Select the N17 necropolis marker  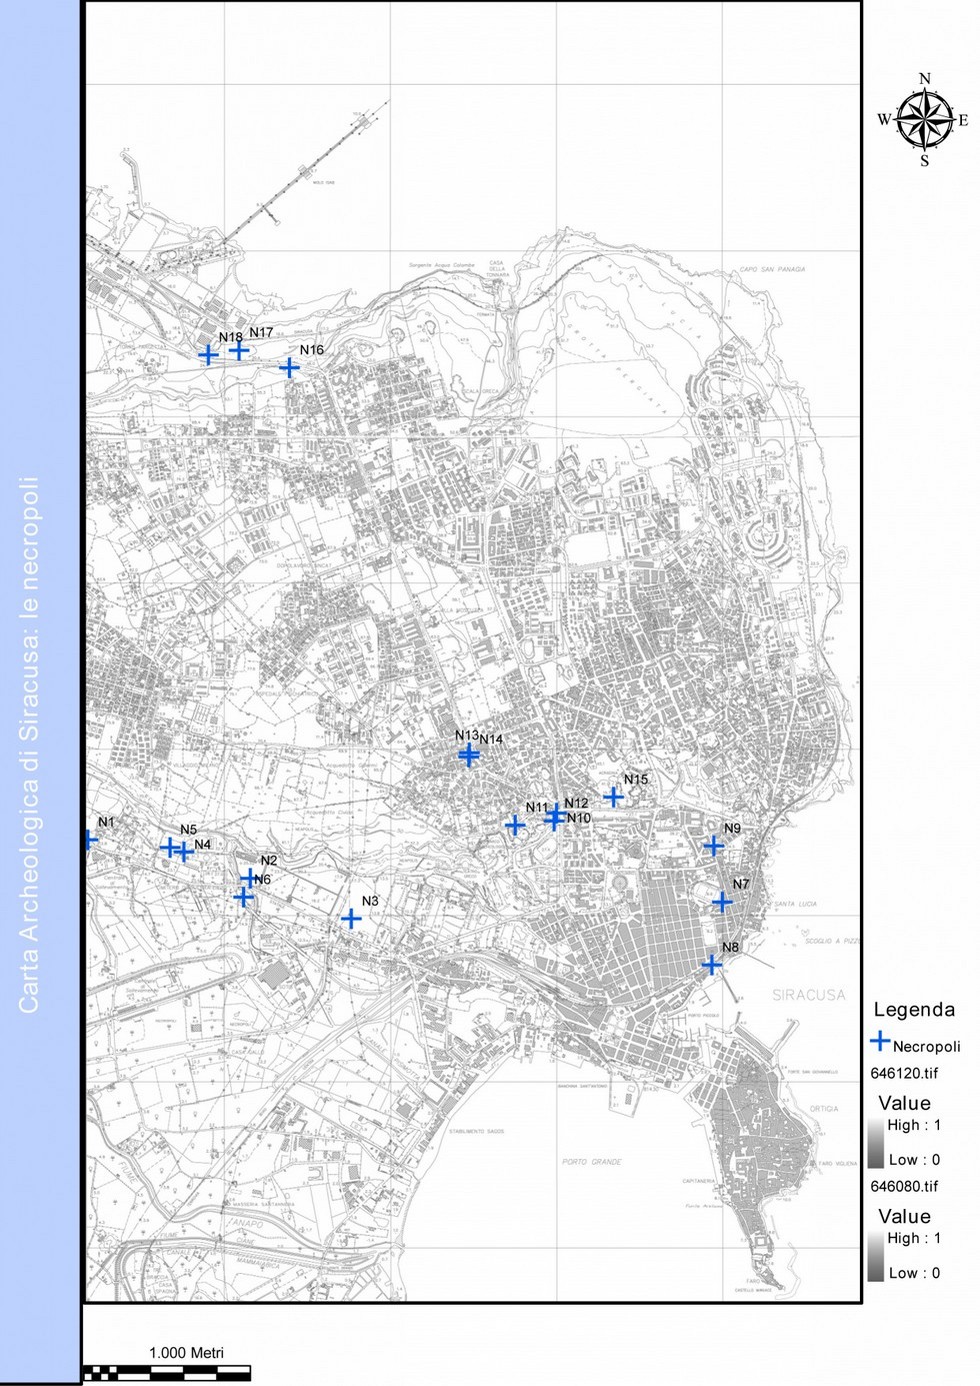pyautogui.click(x=239, y=350)
